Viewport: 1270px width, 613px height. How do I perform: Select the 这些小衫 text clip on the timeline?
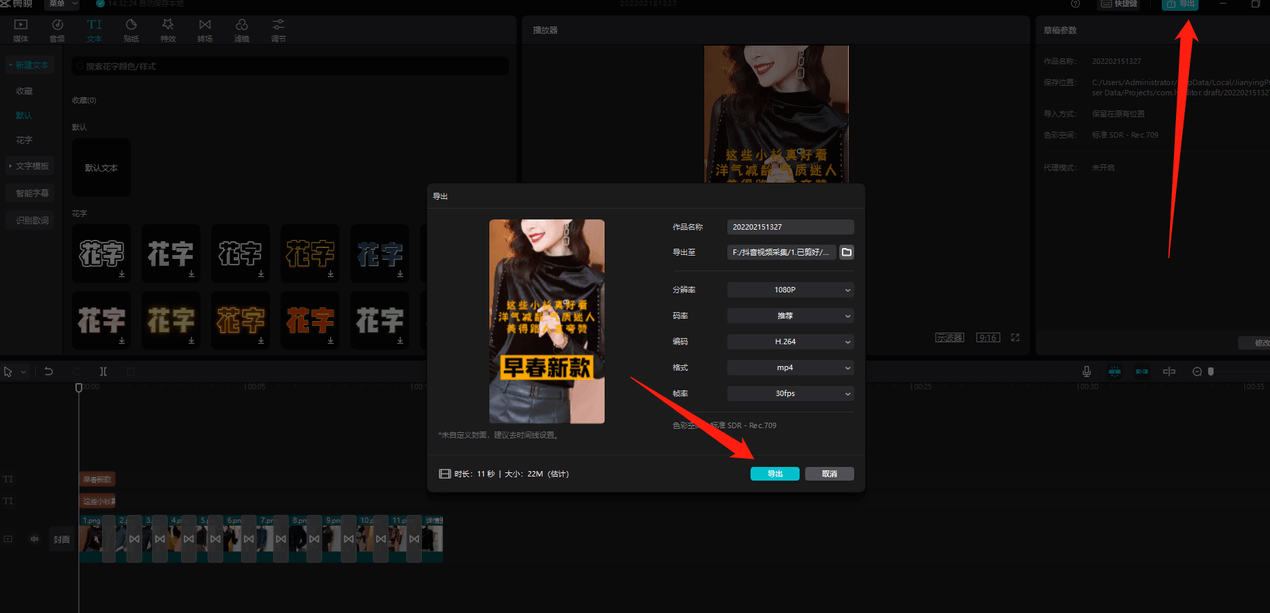[x=98, y=501]
